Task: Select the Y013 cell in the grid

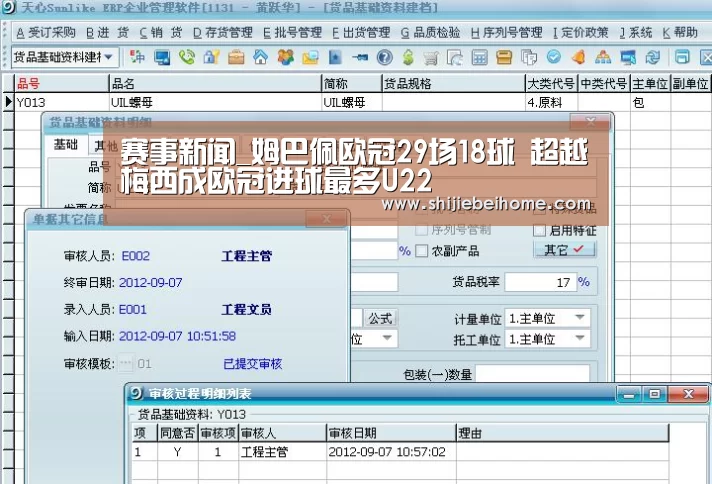Action: point(62,102)
